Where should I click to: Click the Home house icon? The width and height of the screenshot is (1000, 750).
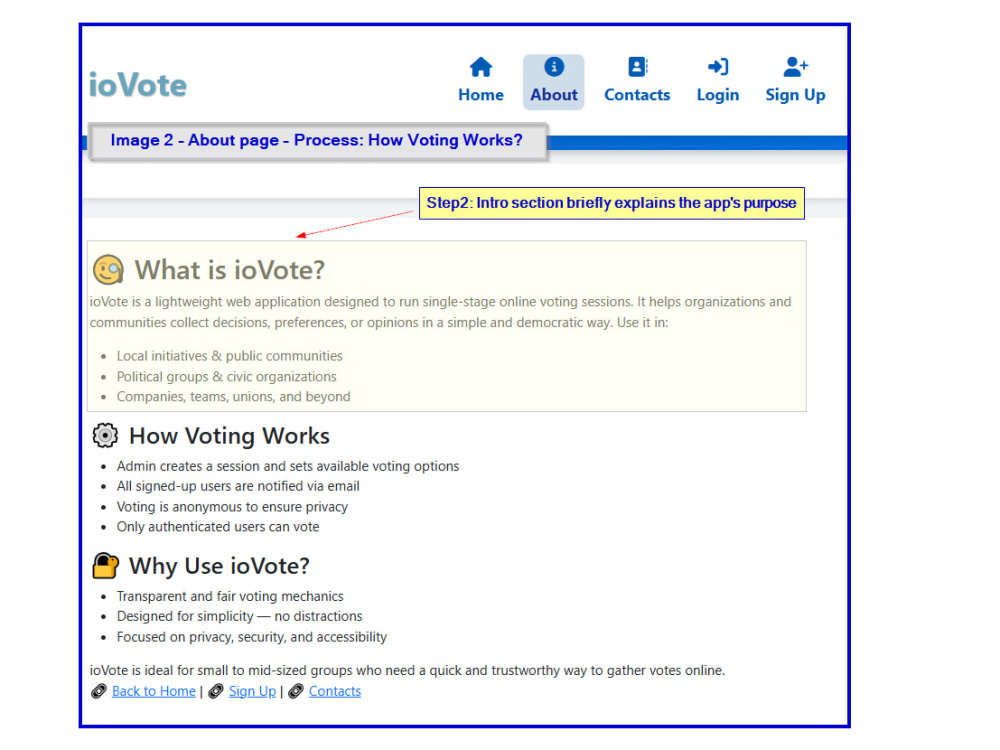(x=481, y=67)
